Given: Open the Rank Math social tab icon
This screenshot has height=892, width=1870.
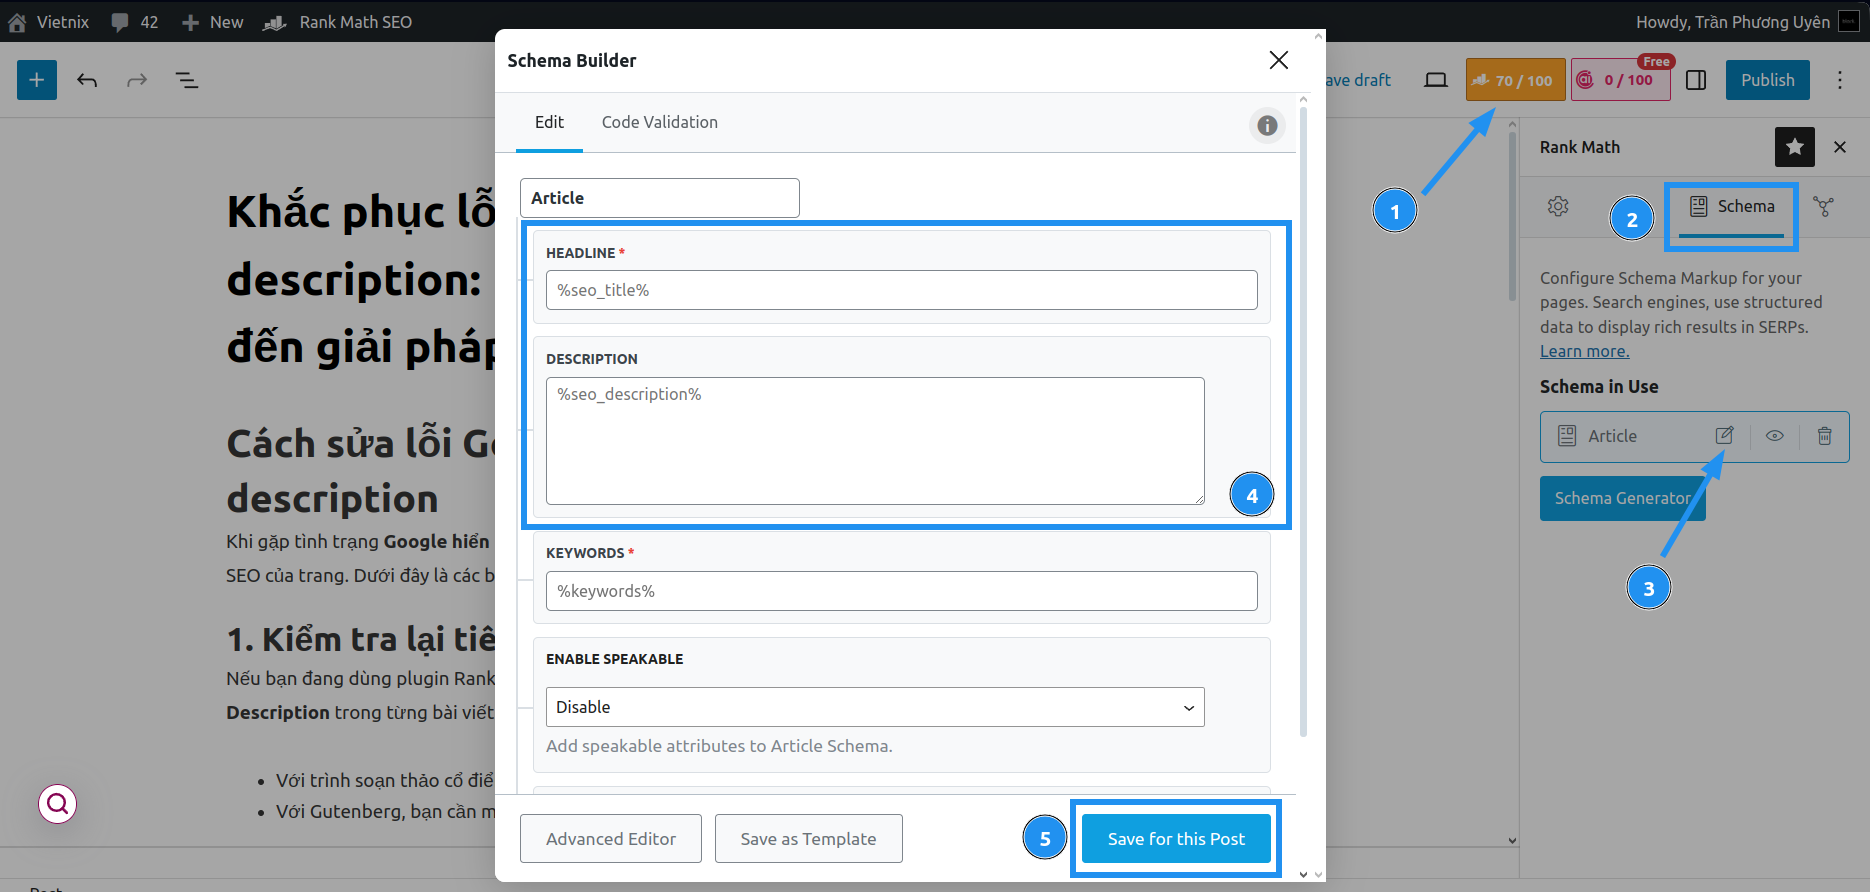Looking at the screenshot, I should click(x=1823, y=206).
